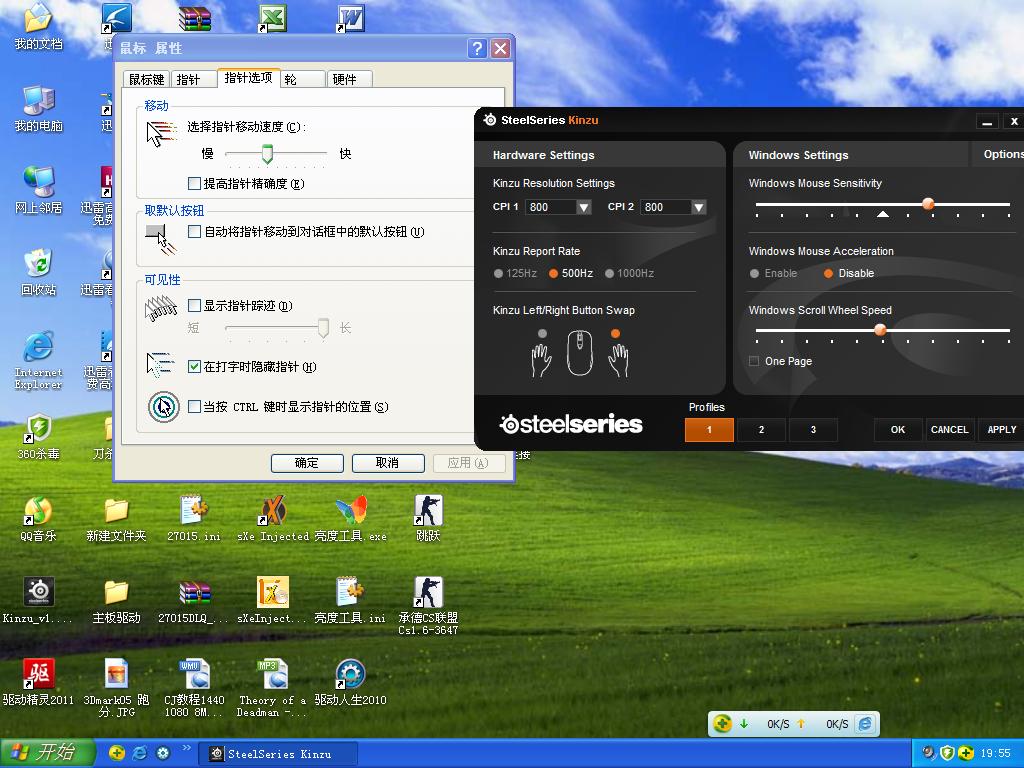
Task: Enable the One Page scroll checkbox
Action: click(x=754, y=361)
